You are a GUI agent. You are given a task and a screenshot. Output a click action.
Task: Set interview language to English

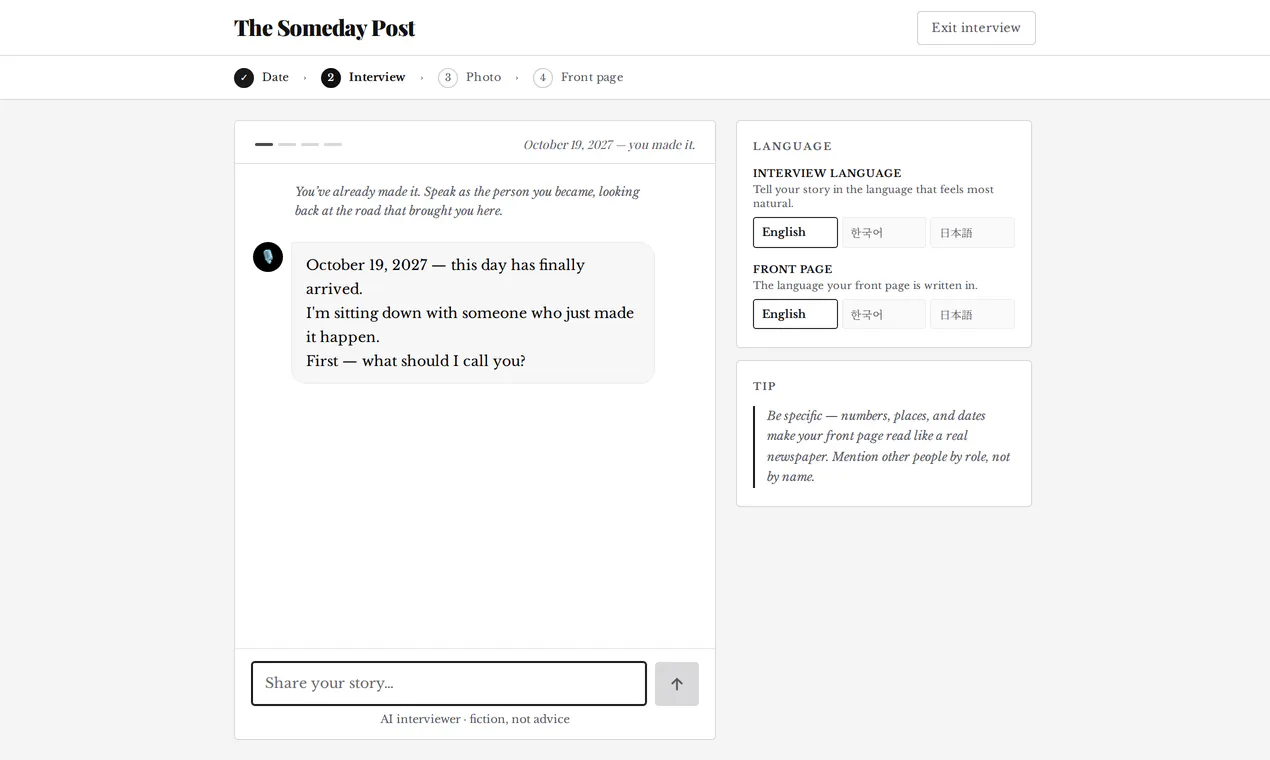click(x=795, y=232)
